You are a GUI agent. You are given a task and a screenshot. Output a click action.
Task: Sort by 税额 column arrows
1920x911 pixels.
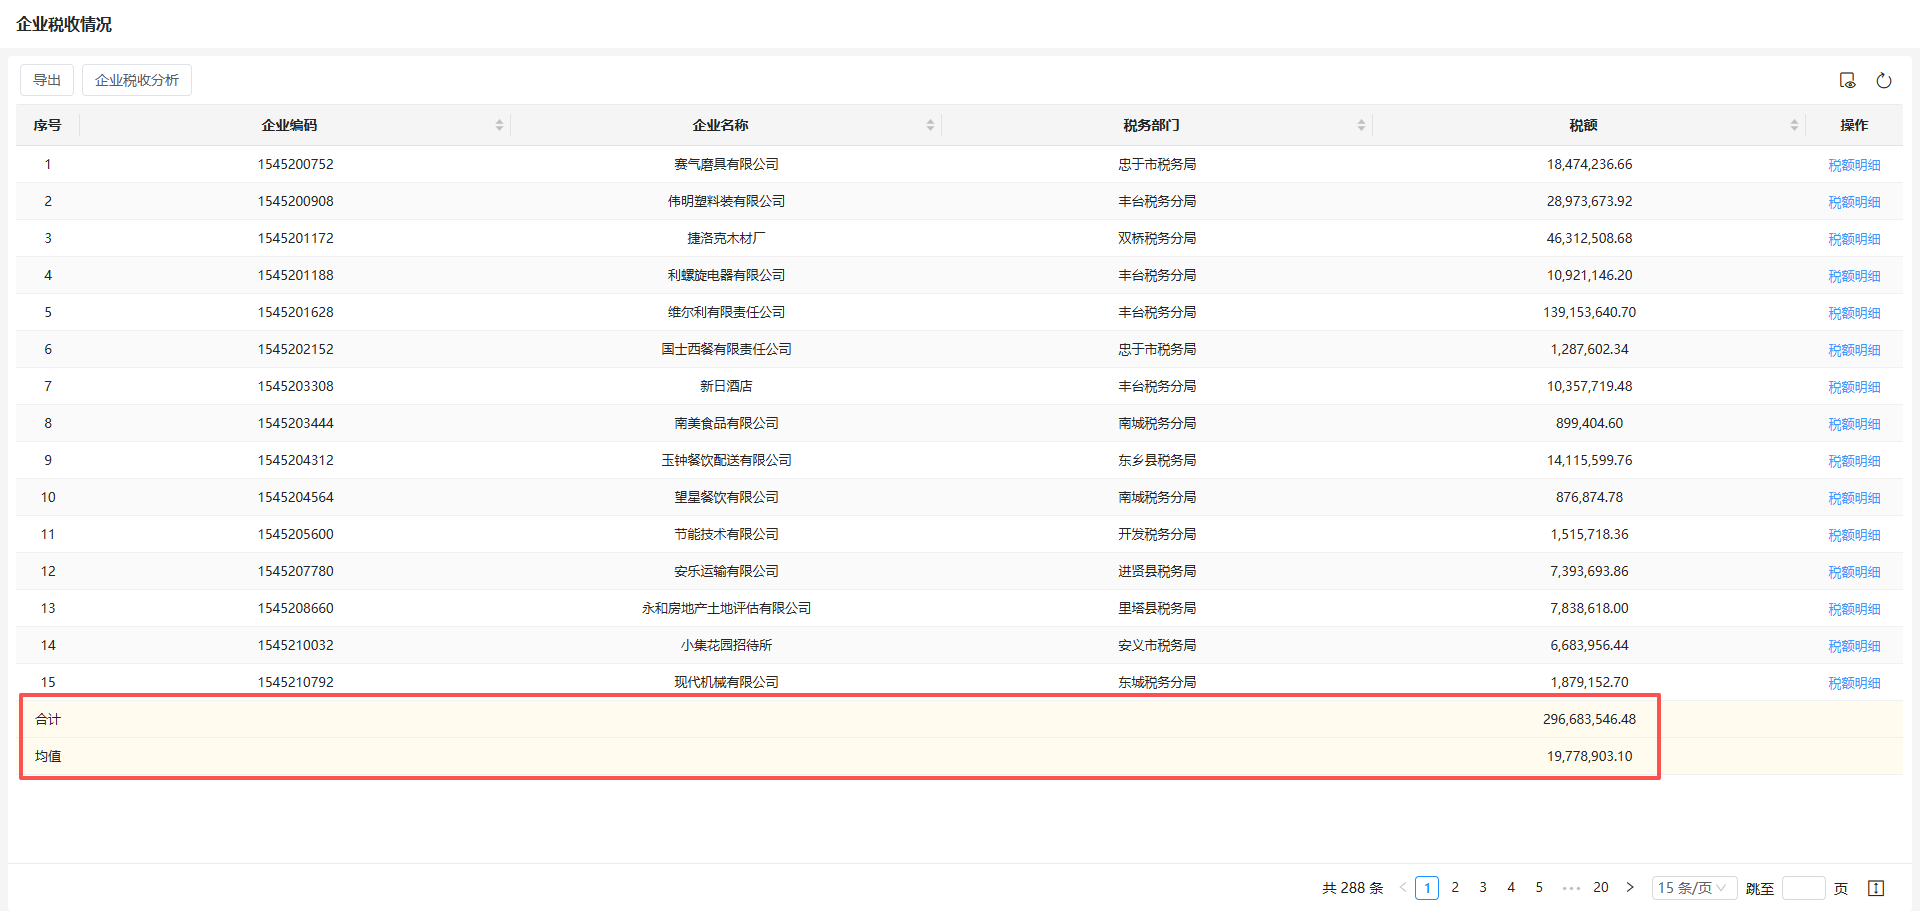tap(1794, 125)
